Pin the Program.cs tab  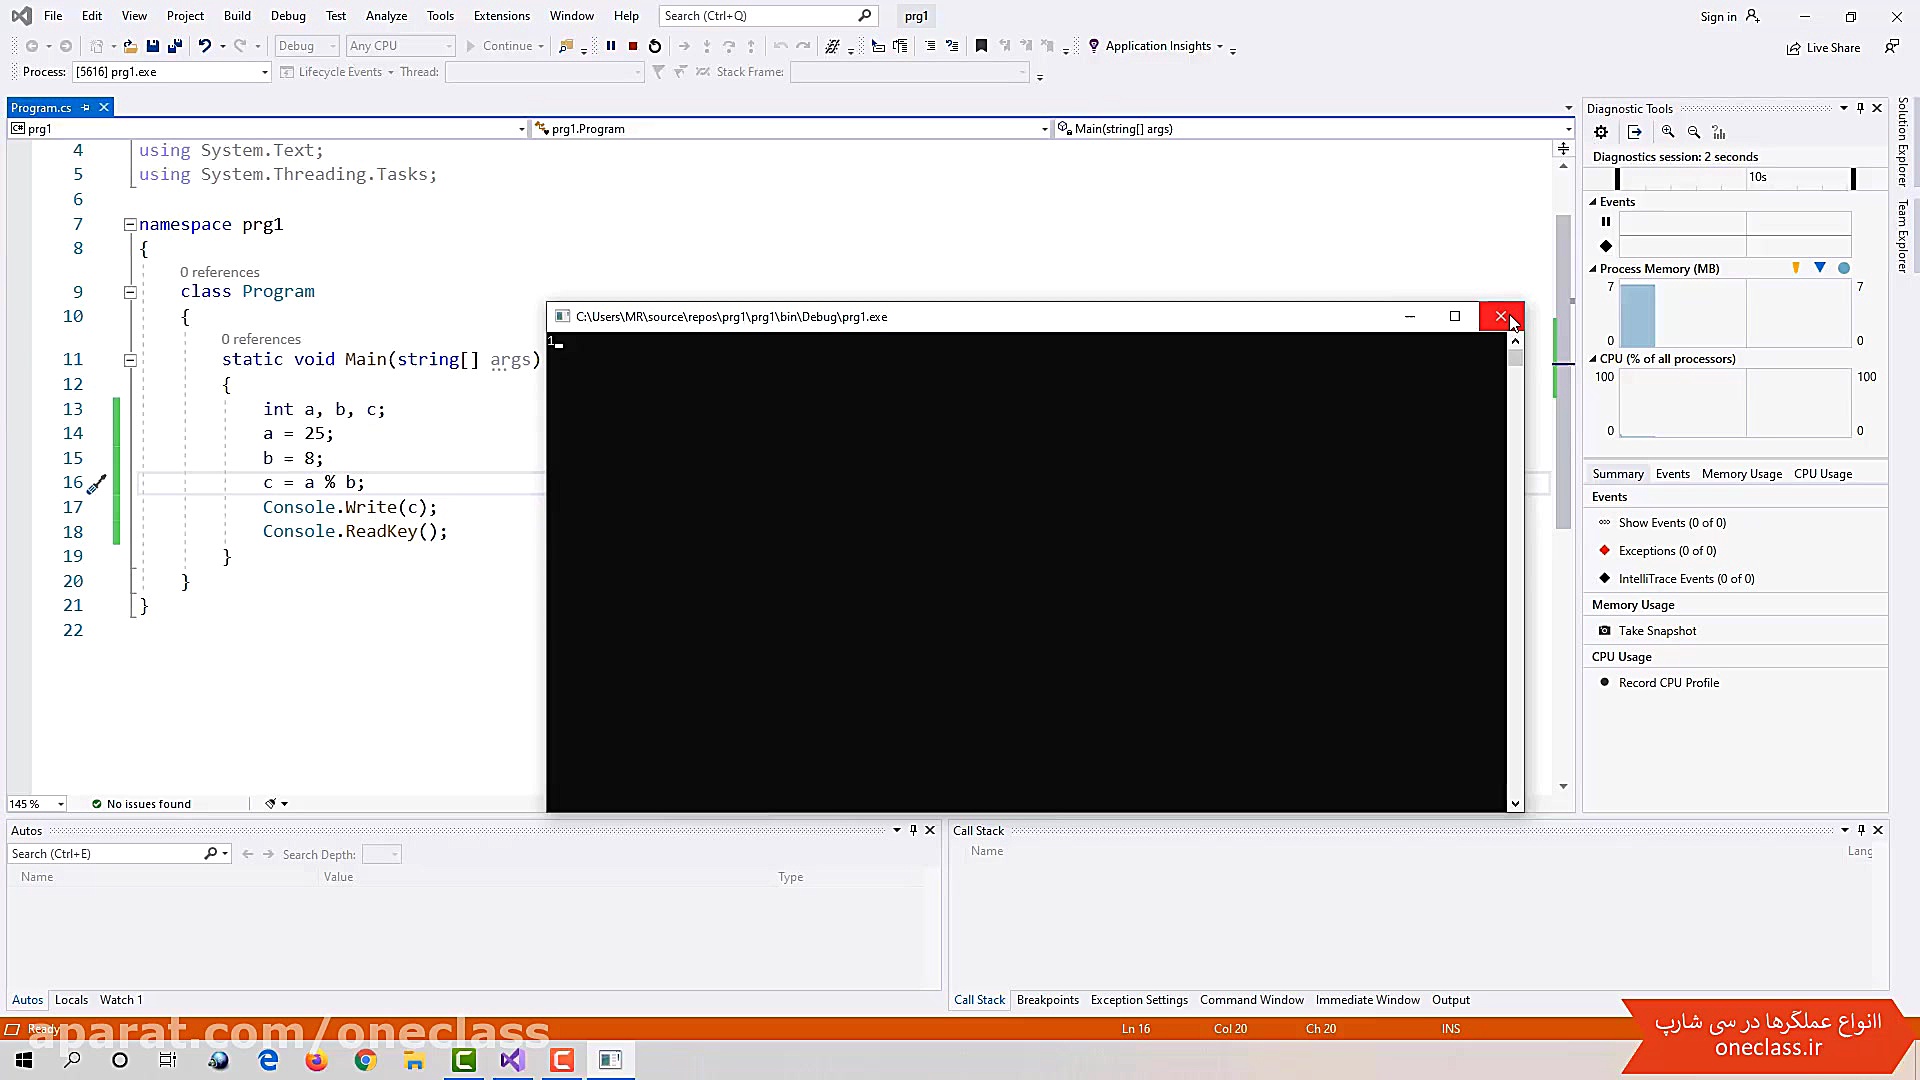86,107
